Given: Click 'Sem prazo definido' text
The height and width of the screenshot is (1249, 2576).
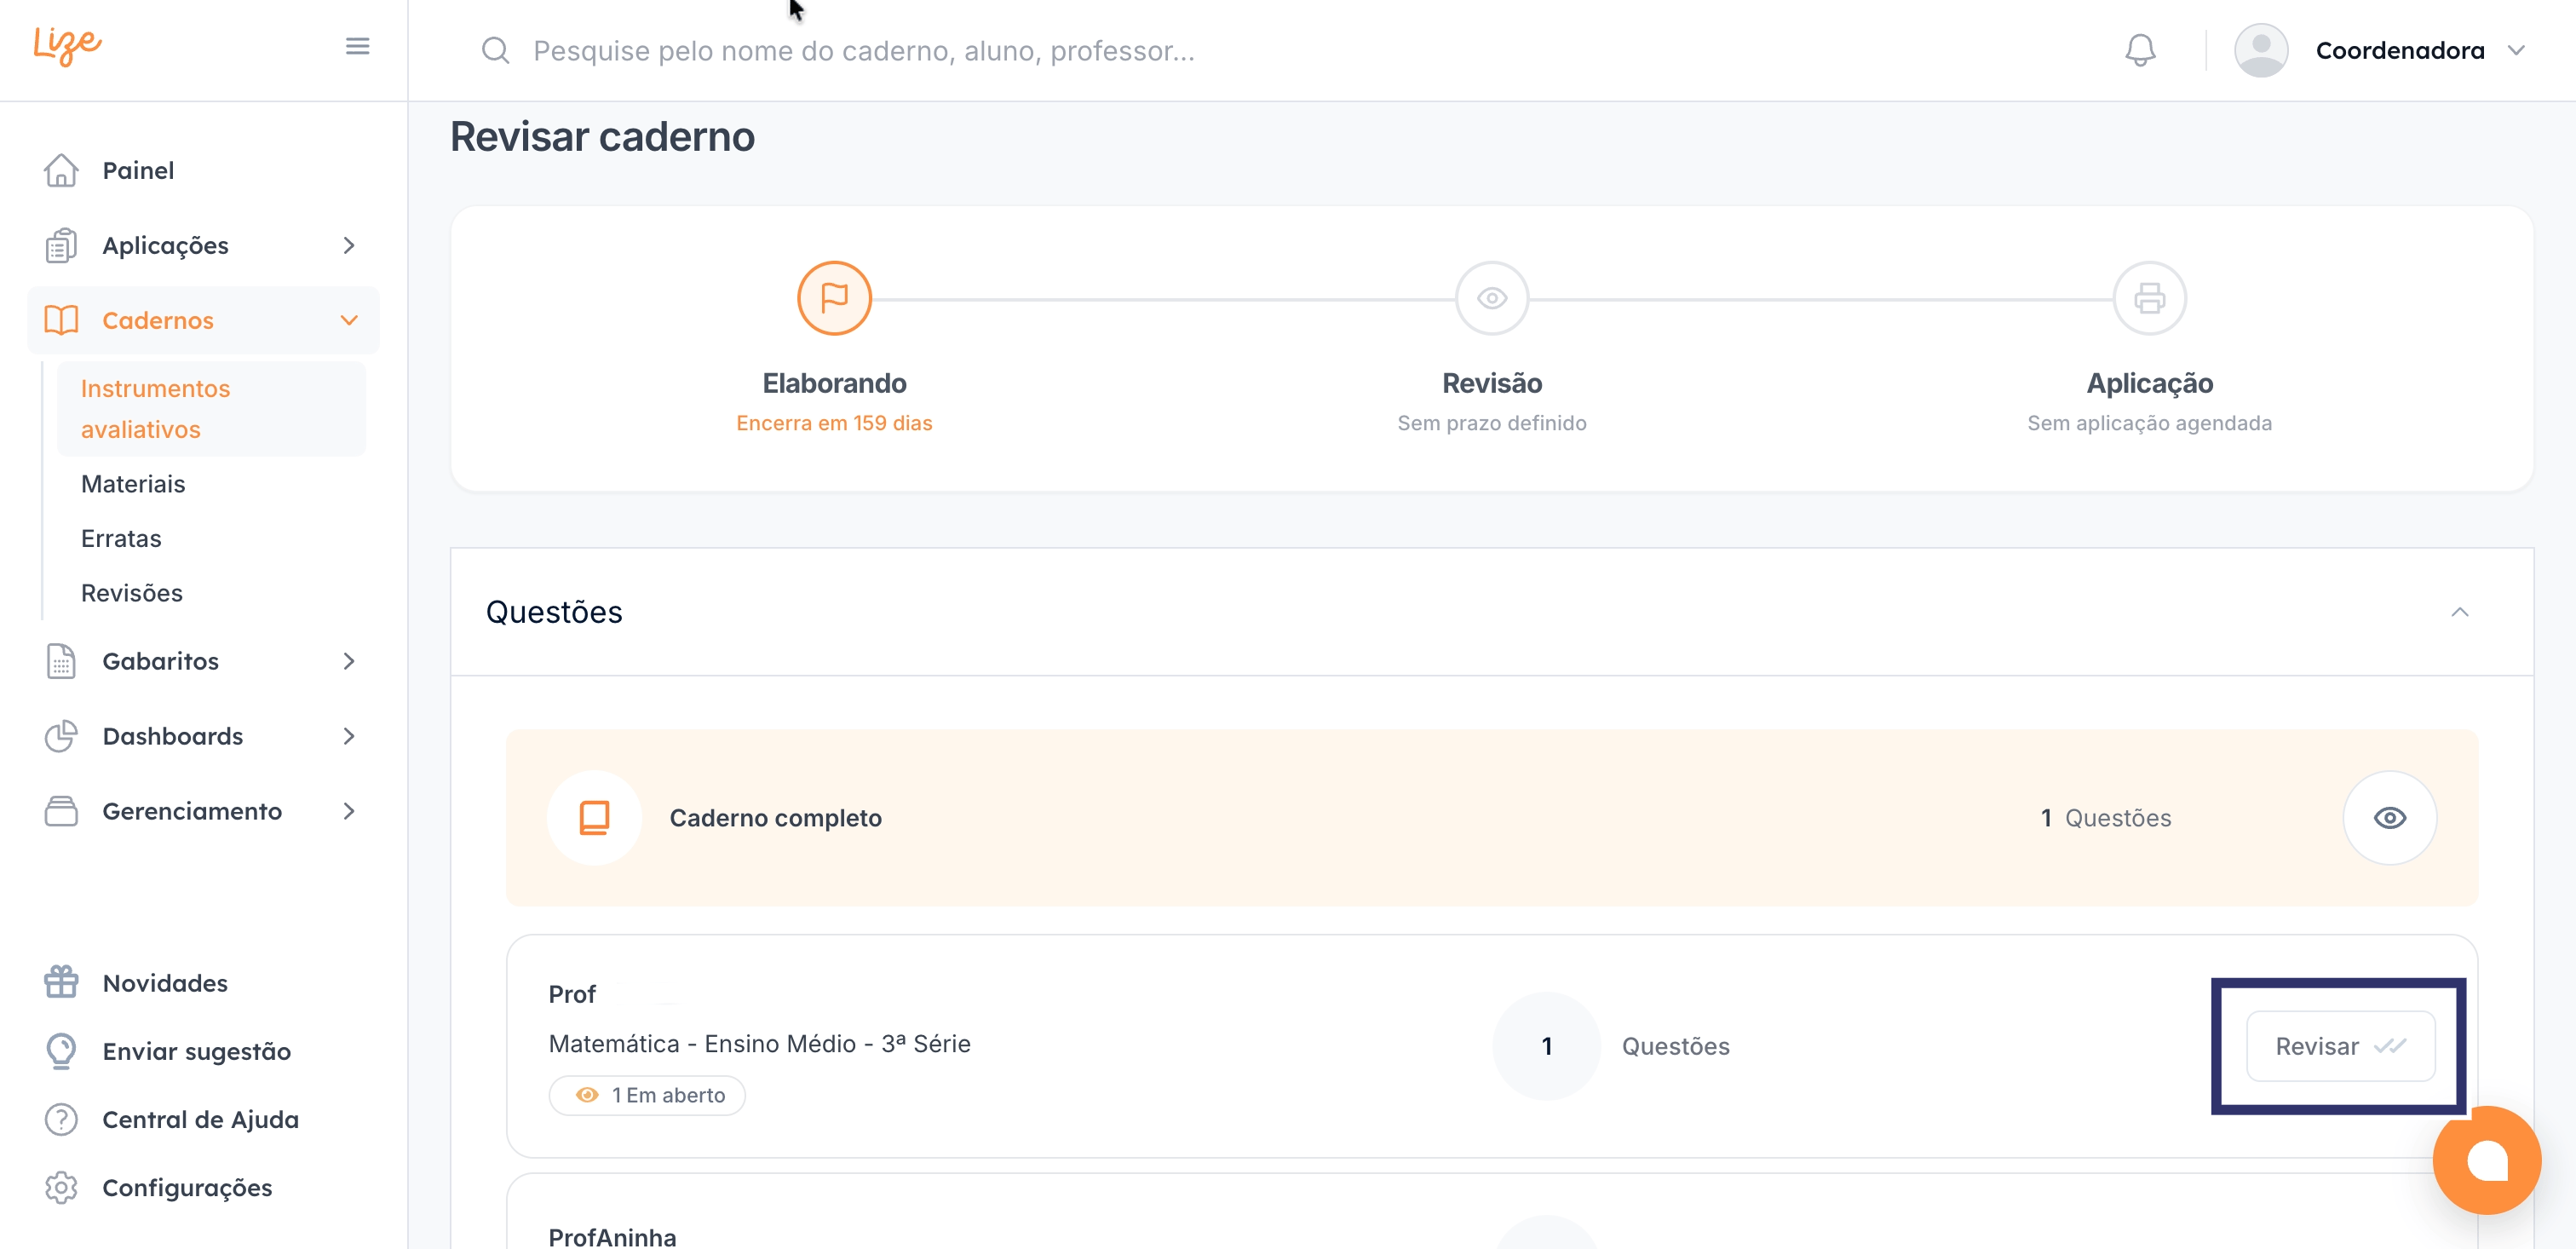Looking at the screenshot, I should (x=1491, y=423).
